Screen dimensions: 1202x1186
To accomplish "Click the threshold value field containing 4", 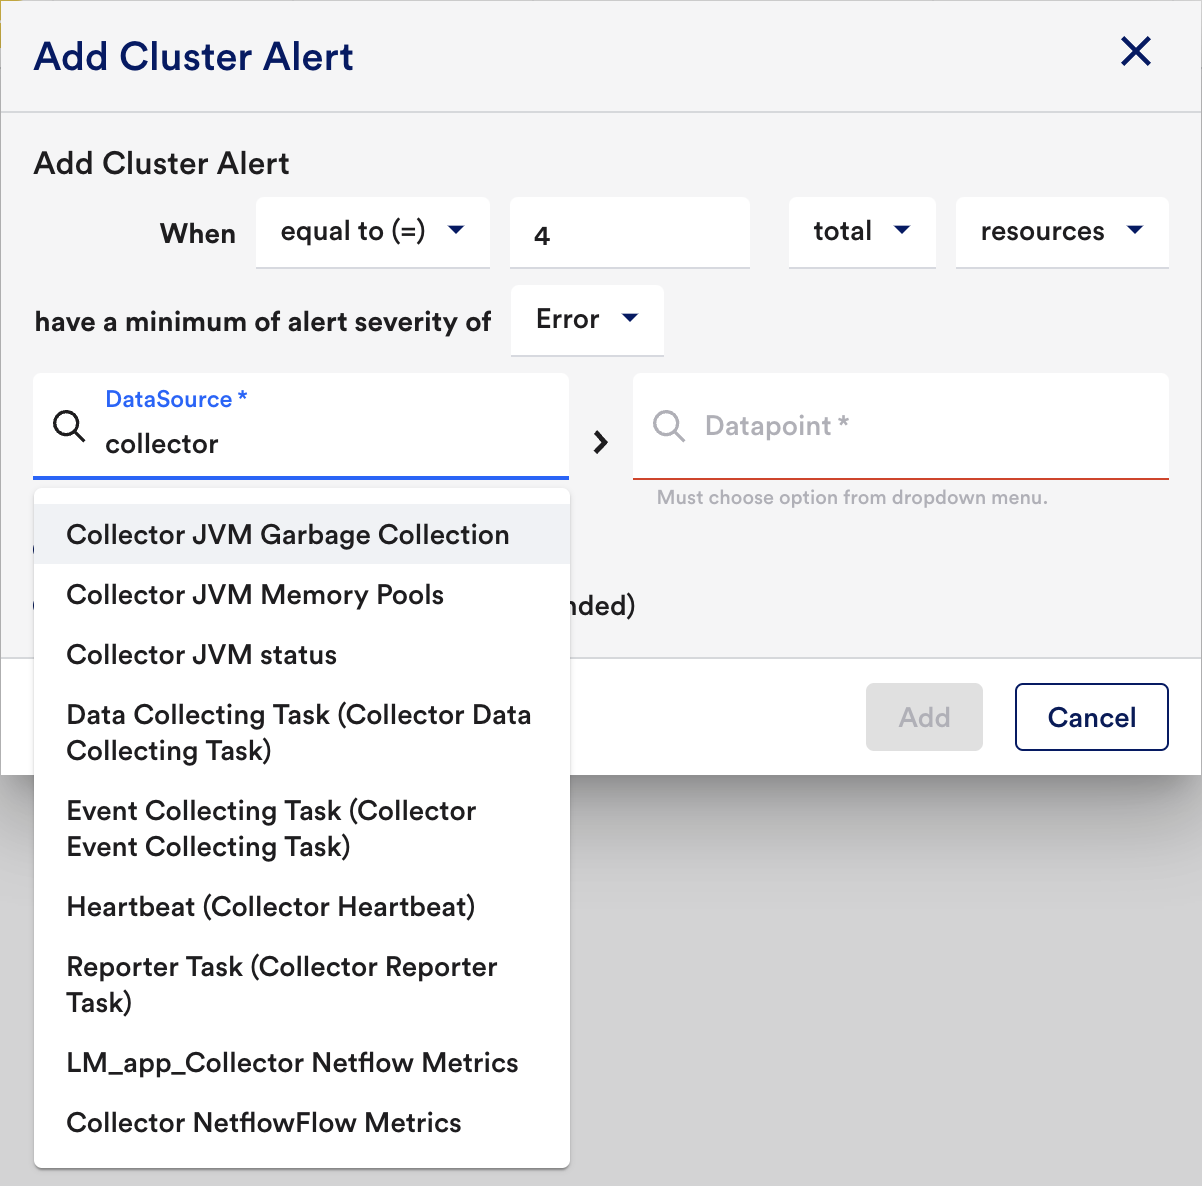I will pos(629,235).
